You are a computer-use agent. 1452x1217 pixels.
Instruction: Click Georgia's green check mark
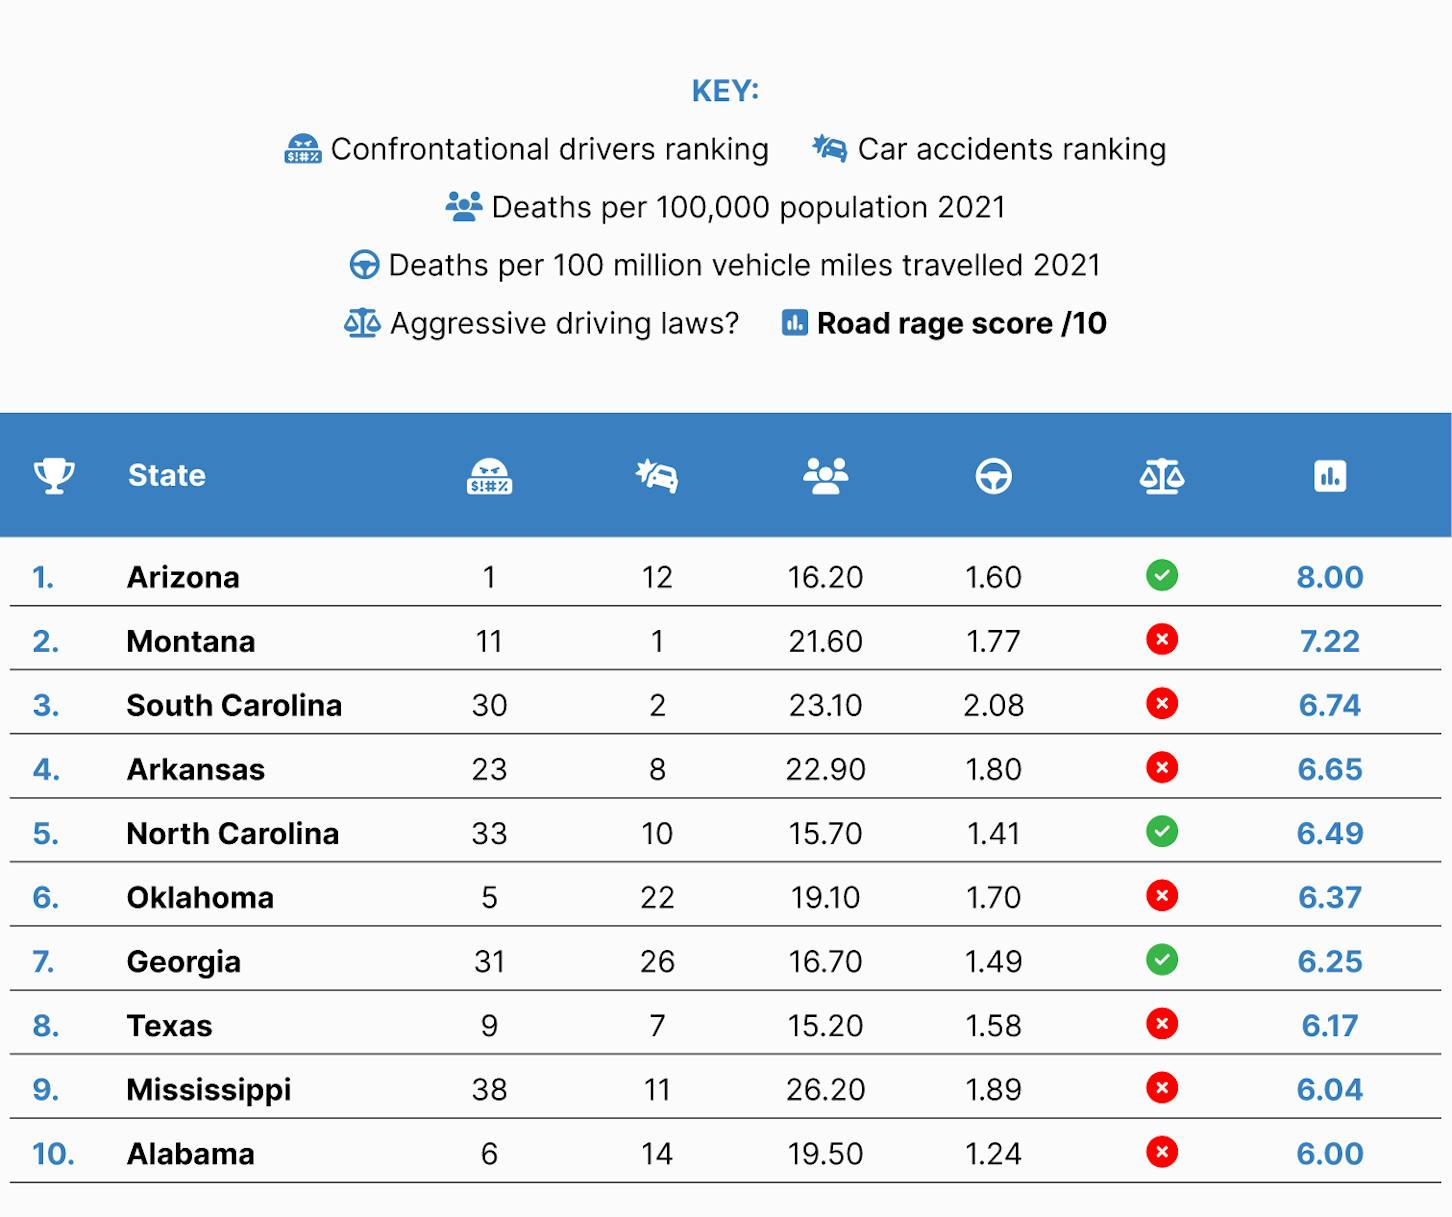coord(1162,960)
